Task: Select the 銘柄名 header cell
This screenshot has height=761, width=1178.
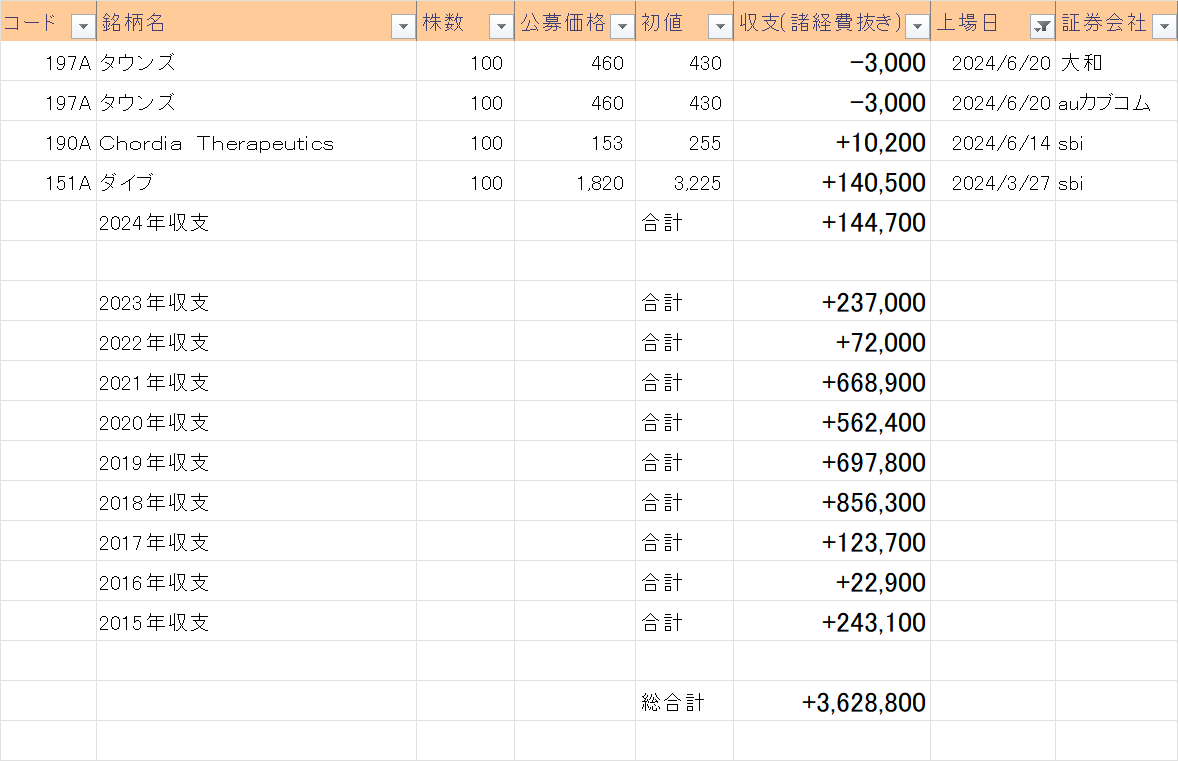Action: pos(256,21)
